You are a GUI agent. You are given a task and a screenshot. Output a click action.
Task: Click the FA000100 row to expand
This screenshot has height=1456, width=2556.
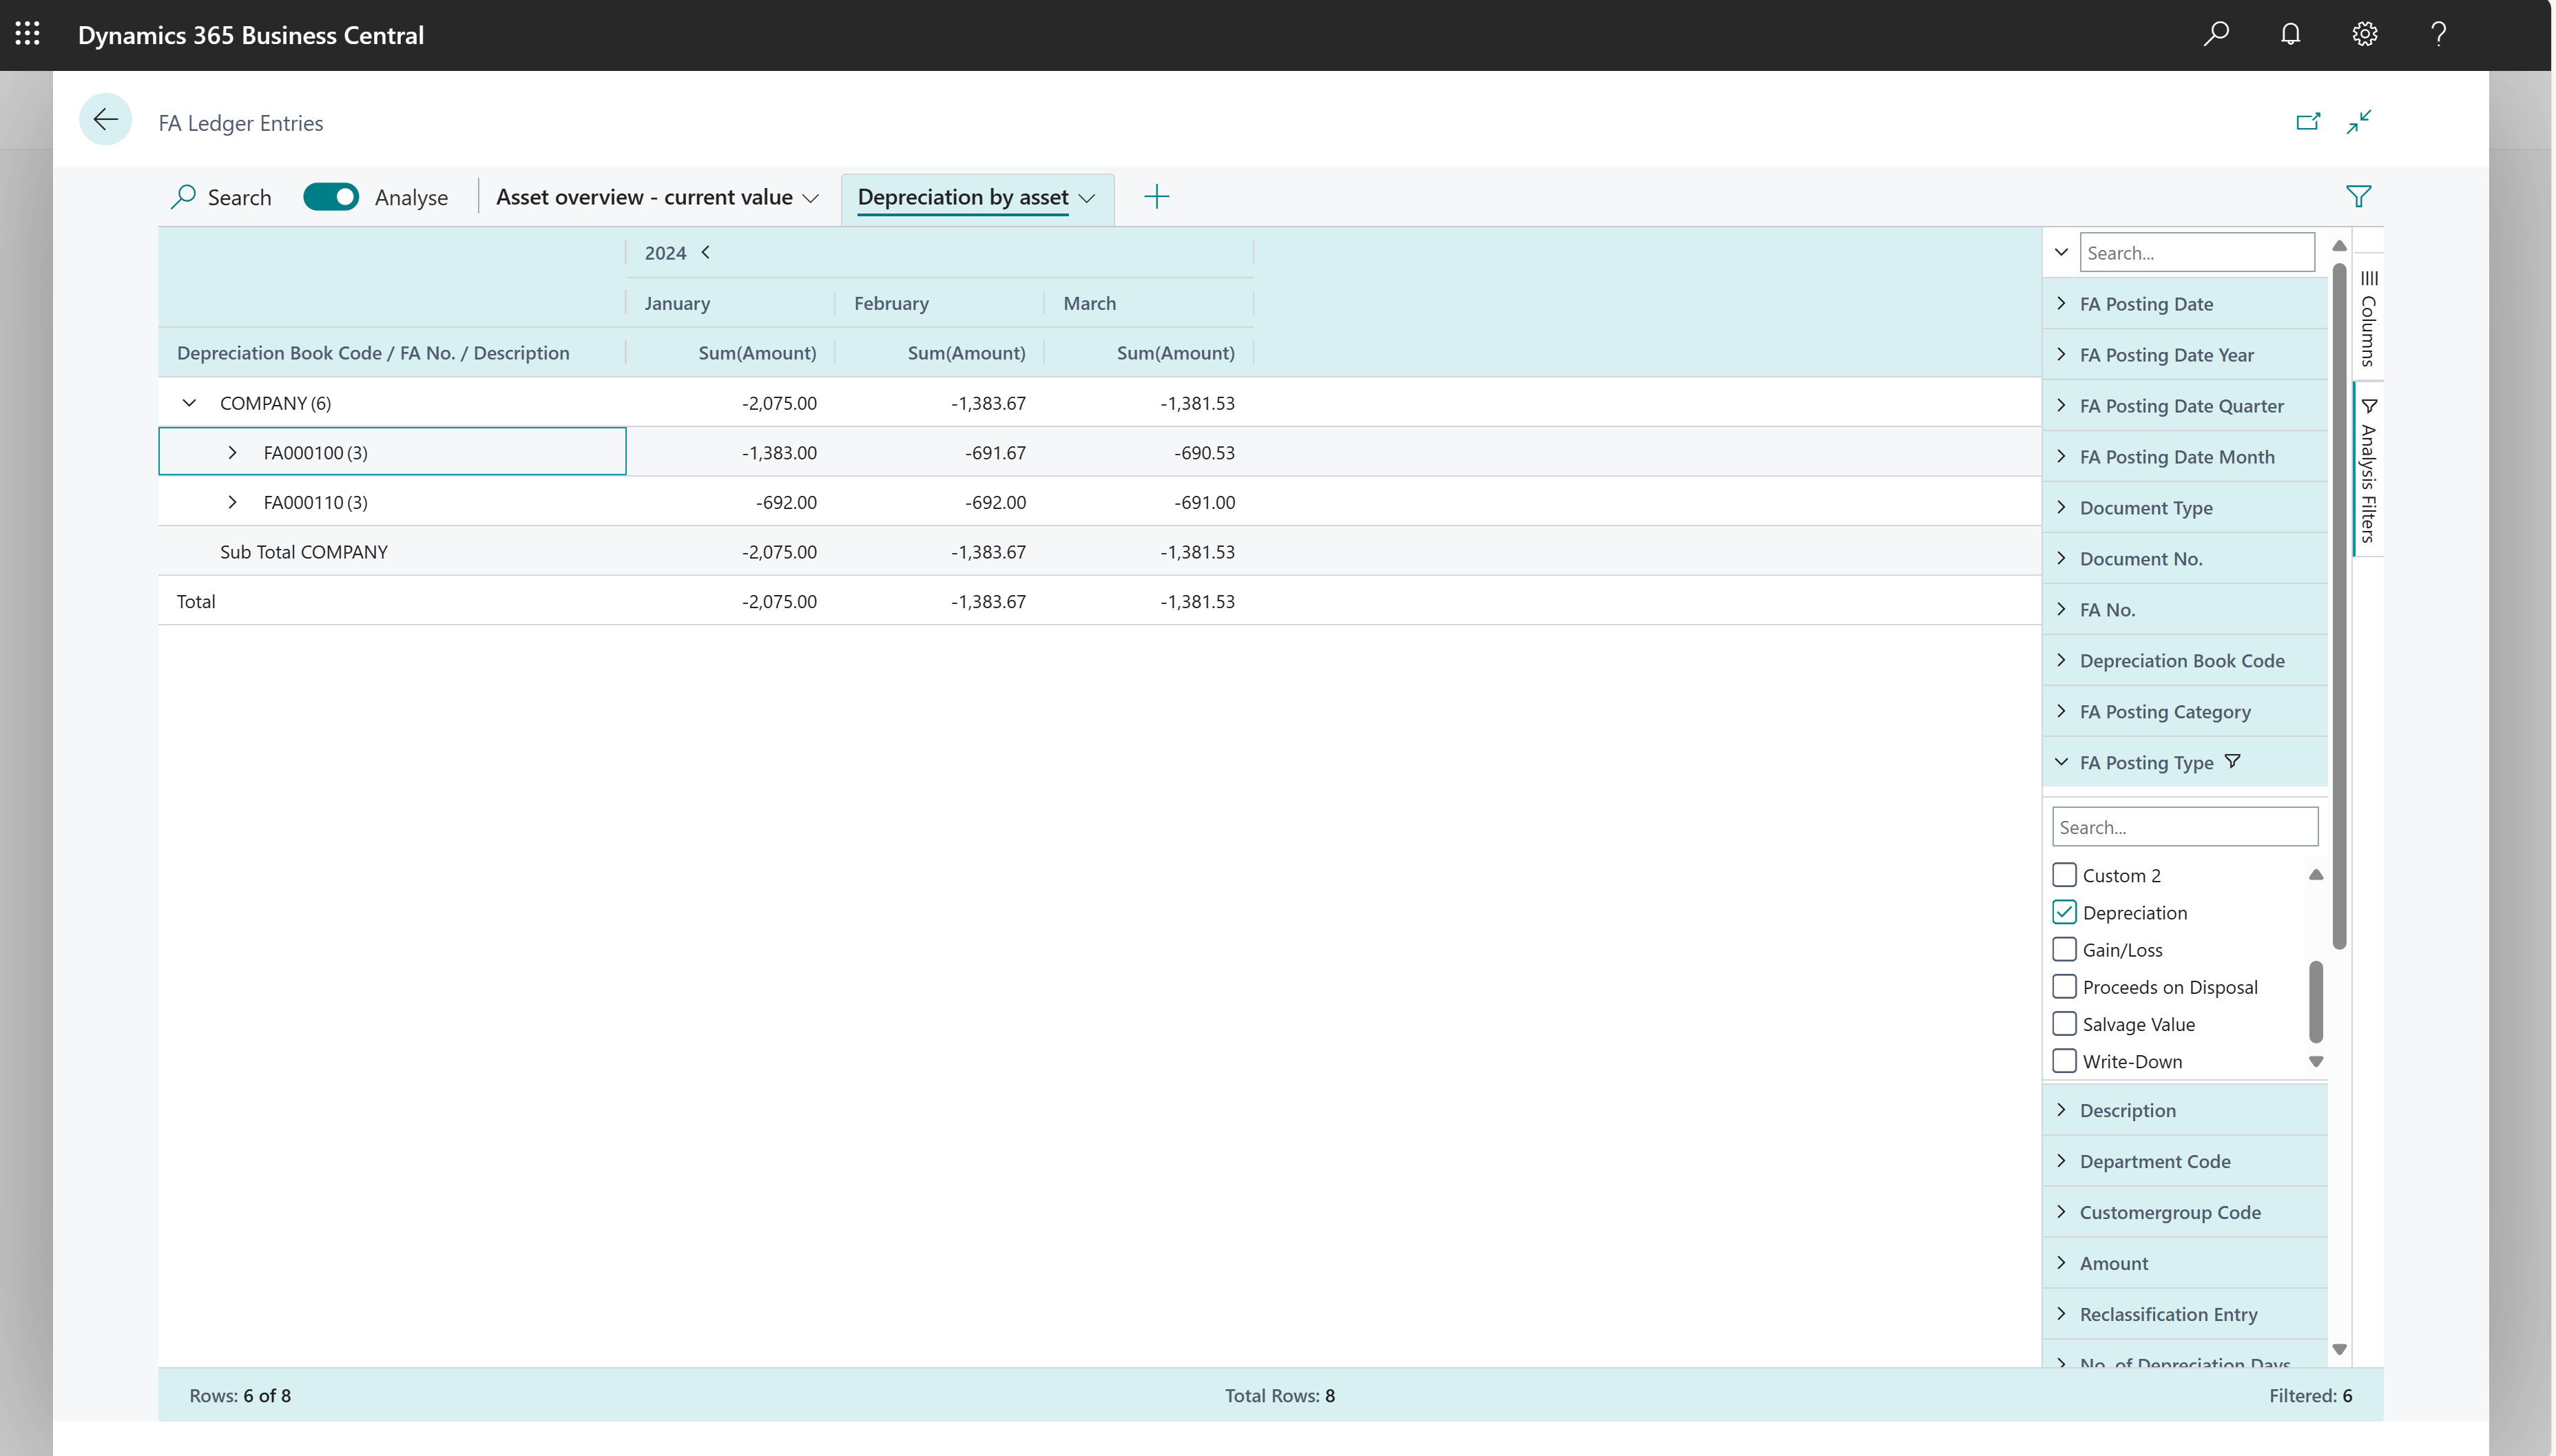233,451
